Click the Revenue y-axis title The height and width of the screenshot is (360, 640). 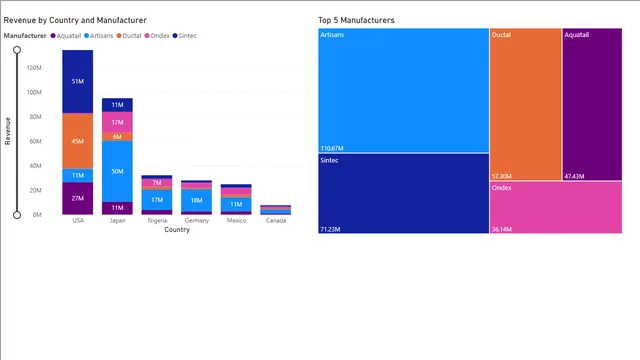pyautogui.click(x=7, y=131)
